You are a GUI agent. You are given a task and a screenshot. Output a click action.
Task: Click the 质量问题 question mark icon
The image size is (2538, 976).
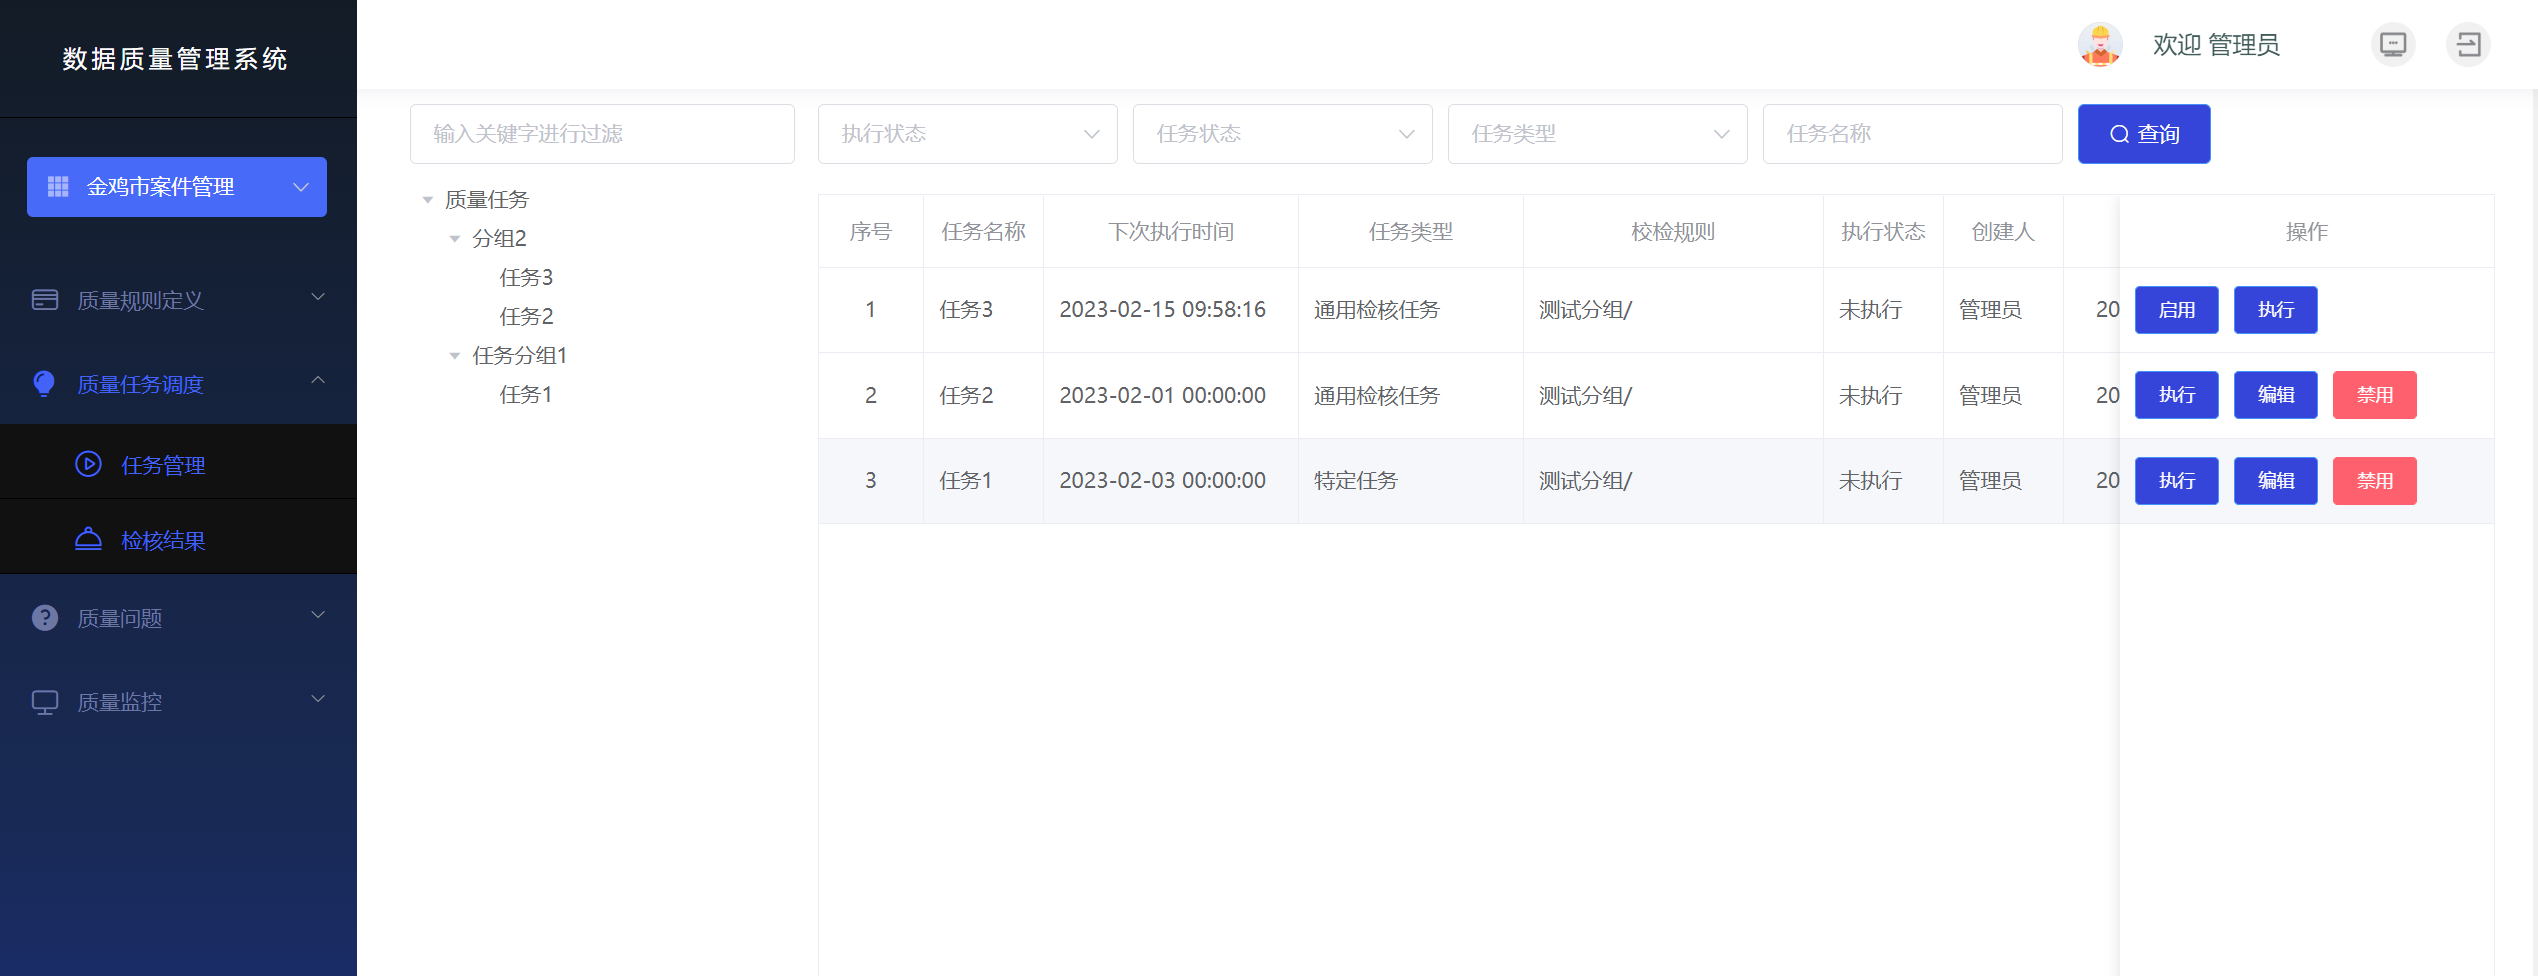click(x=45, y=618)
